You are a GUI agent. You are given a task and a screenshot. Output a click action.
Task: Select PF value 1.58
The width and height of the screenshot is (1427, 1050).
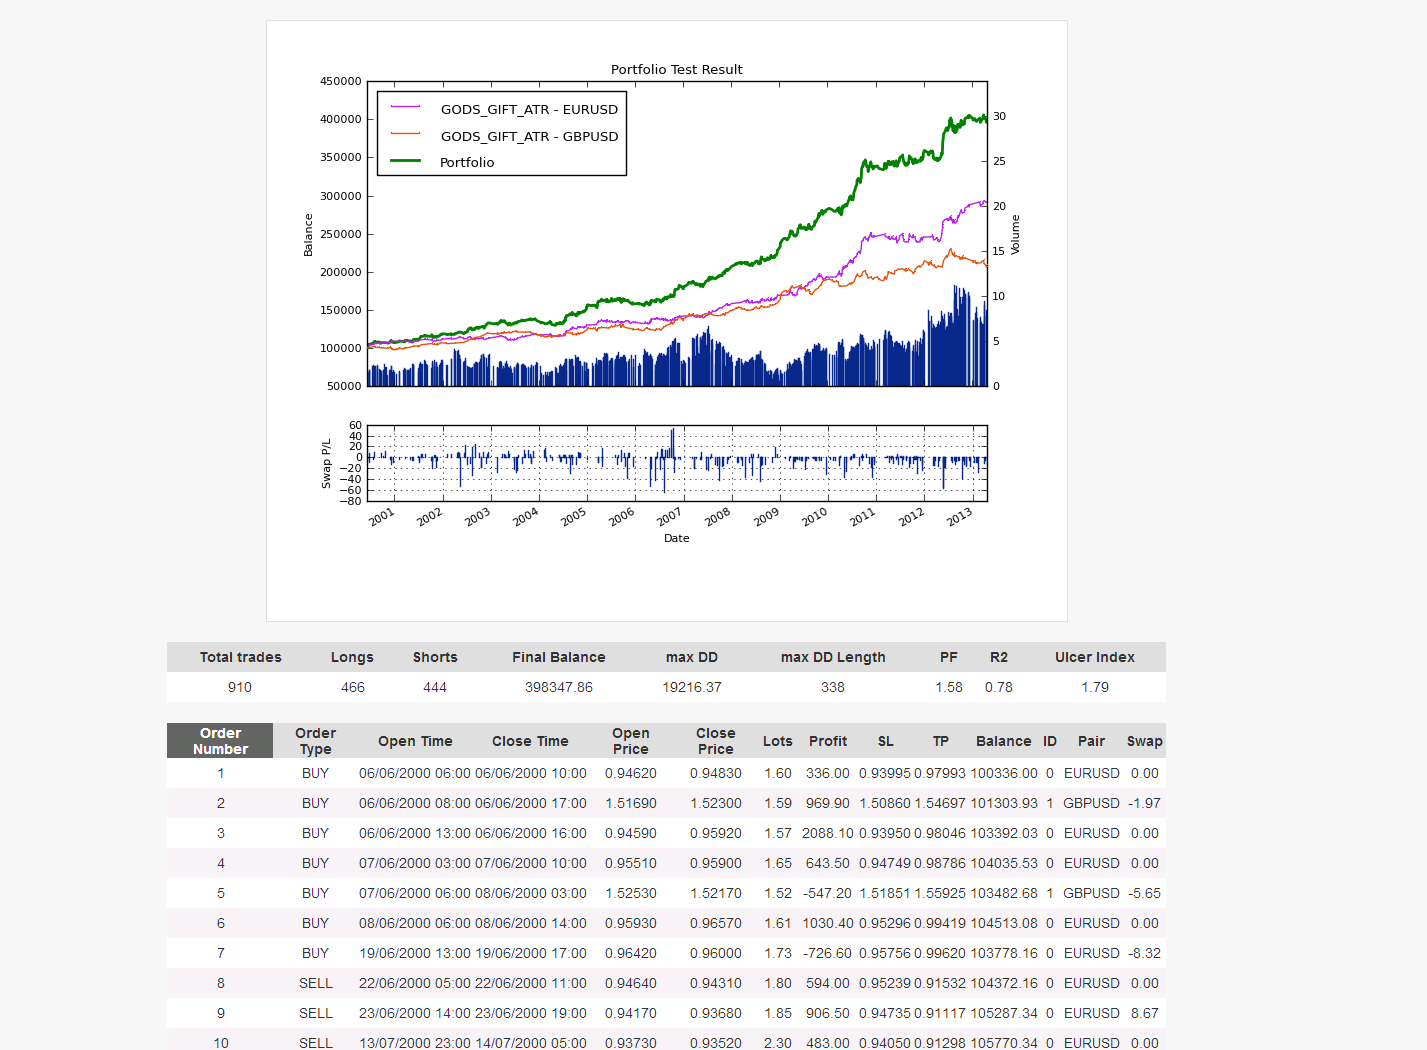[949, 687]
